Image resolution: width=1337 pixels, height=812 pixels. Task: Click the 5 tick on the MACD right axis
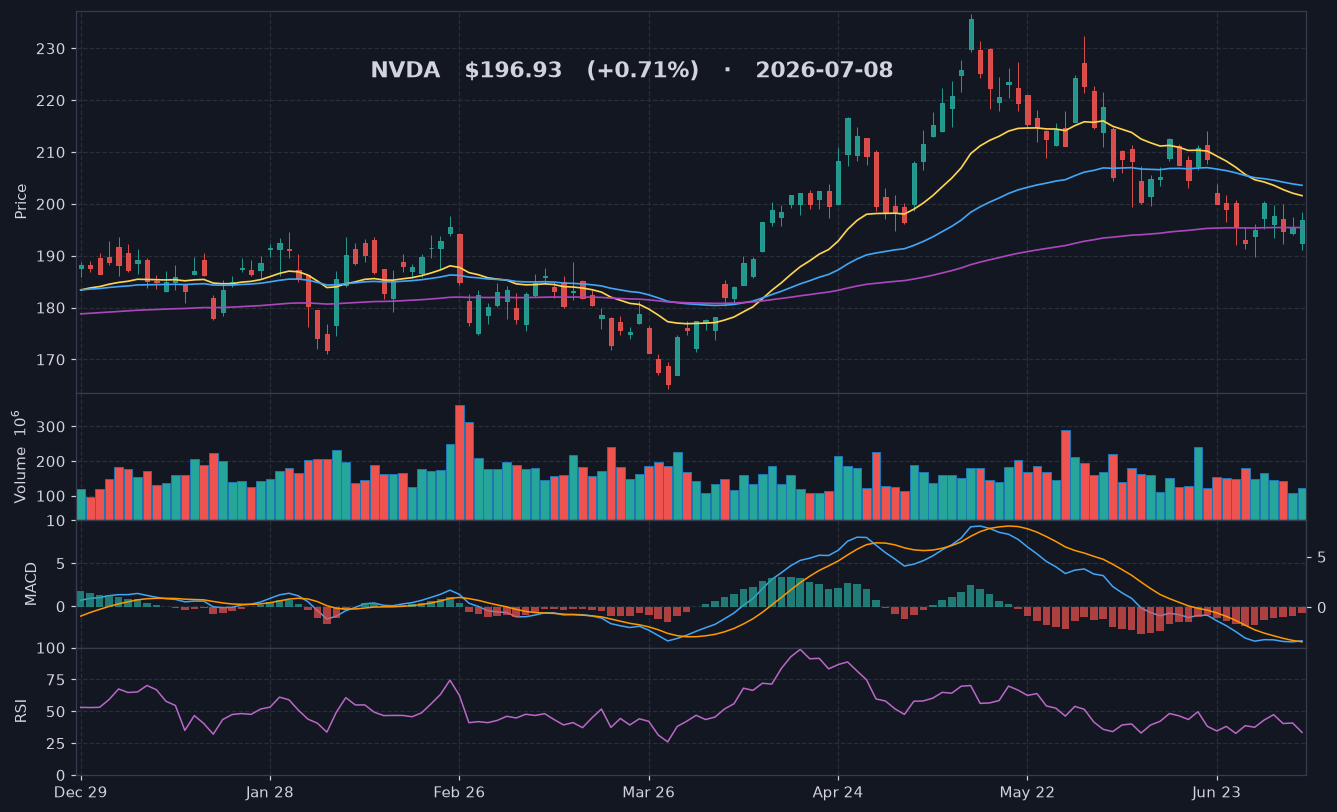(x=1321, y=557)
